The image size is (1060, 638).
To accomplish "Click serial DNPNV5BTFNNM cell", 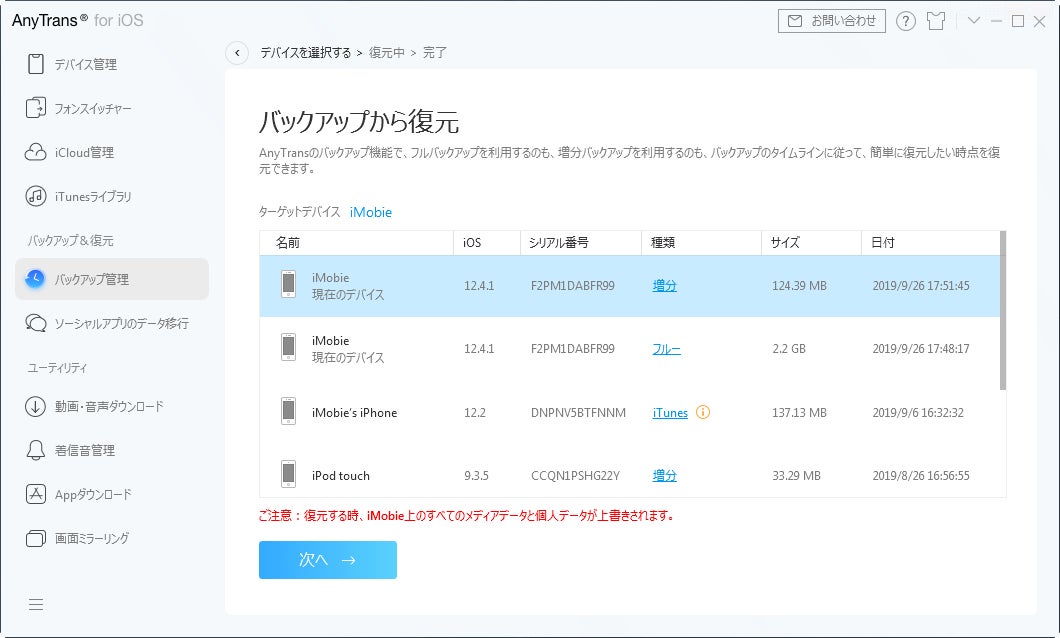I will [x=578, y=413].
